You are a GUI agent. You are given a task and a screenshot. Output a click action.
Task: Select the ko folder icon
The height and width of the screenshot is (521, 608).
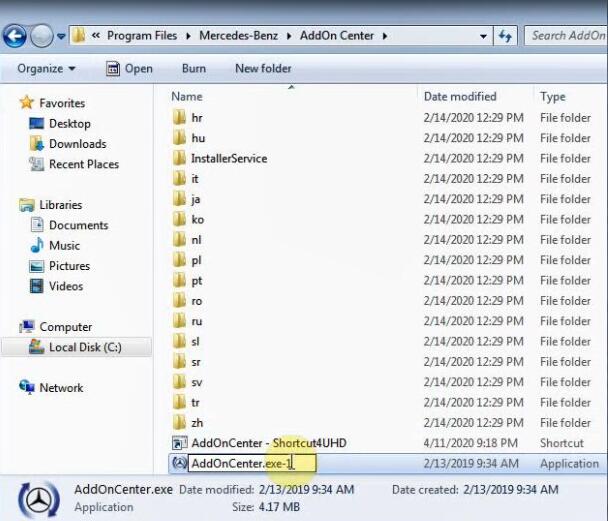pyautogui.click(x=179, y=219)
